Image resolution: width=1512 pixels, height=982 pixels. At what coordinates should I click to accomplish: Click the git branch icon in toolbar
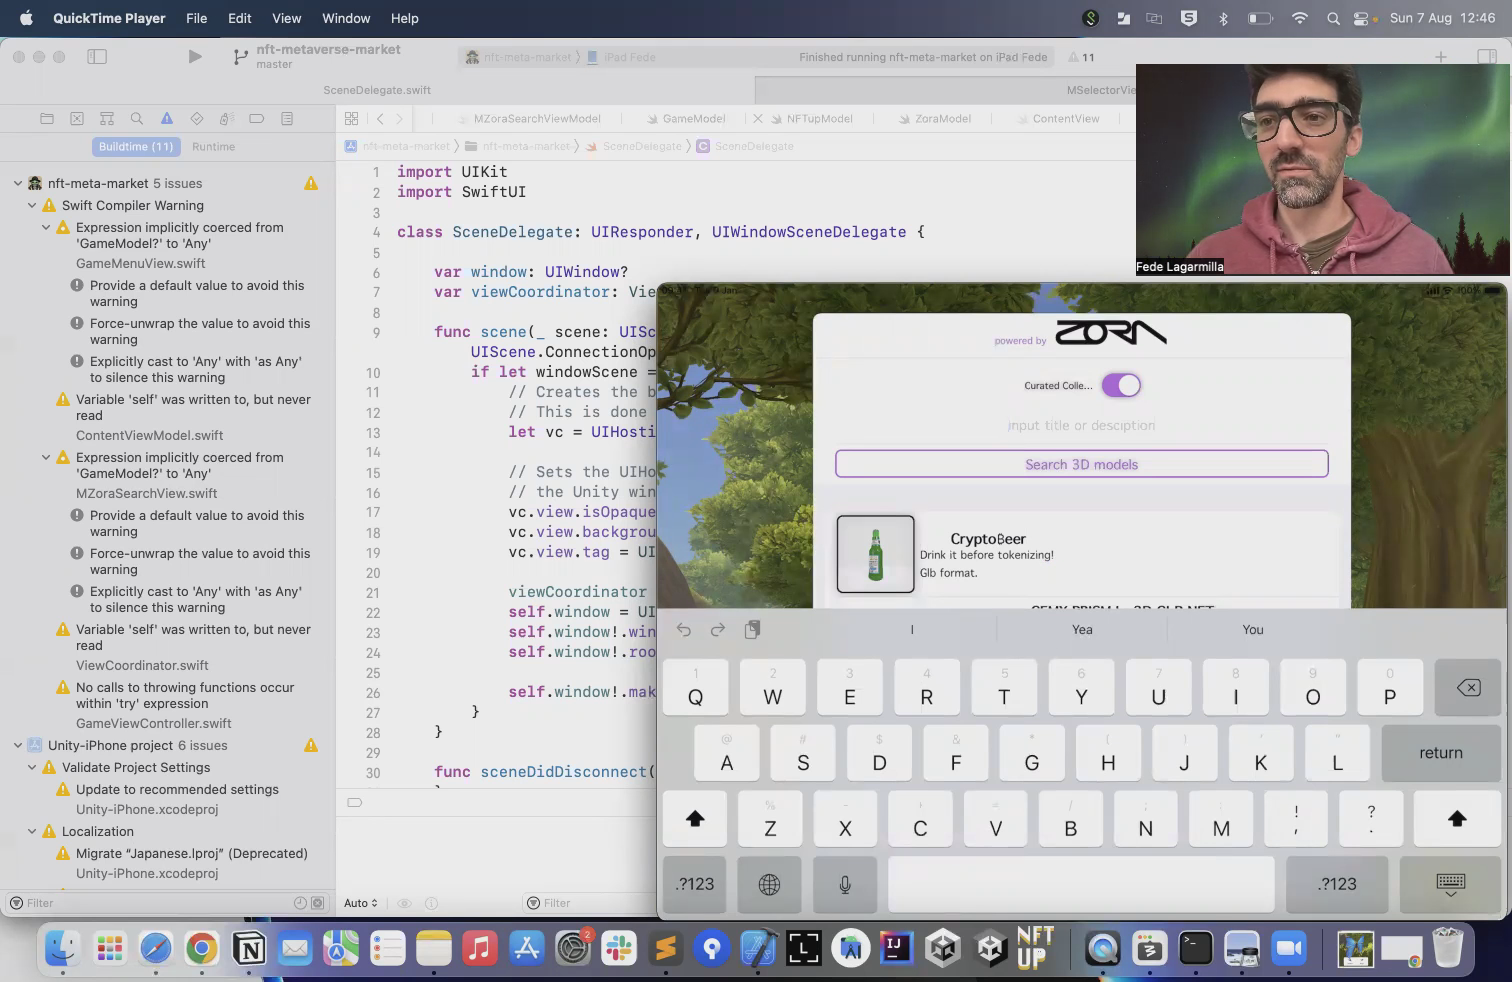click(x=240, y=57)
